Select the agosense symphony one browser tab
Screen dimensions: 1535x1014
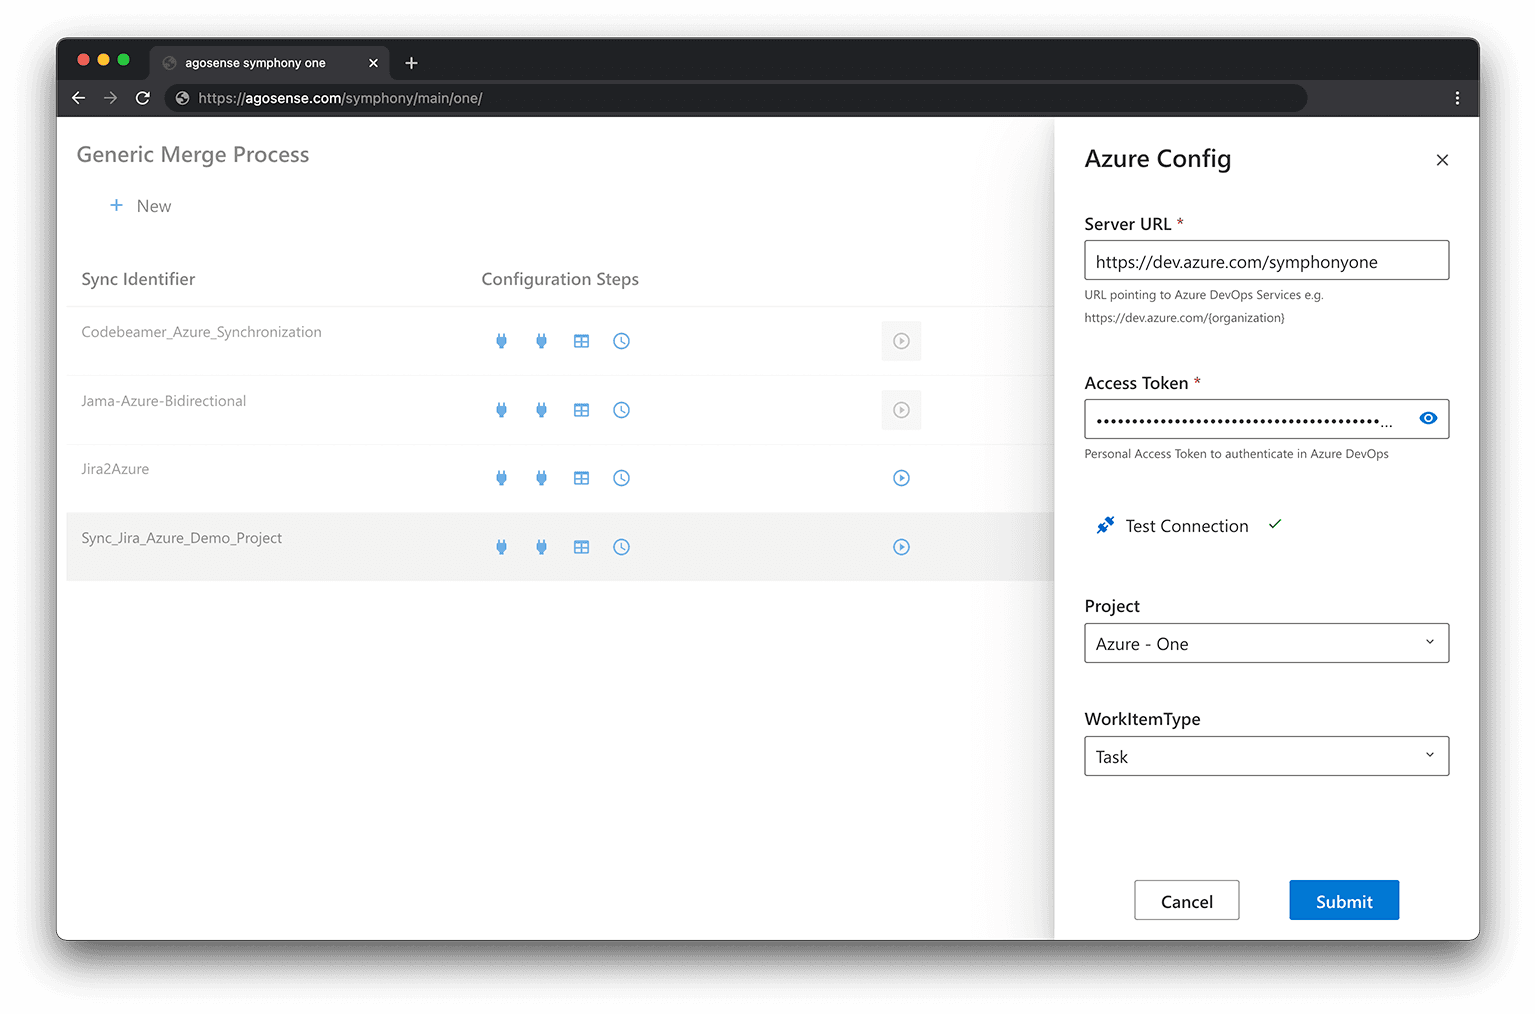coord(256,63)
